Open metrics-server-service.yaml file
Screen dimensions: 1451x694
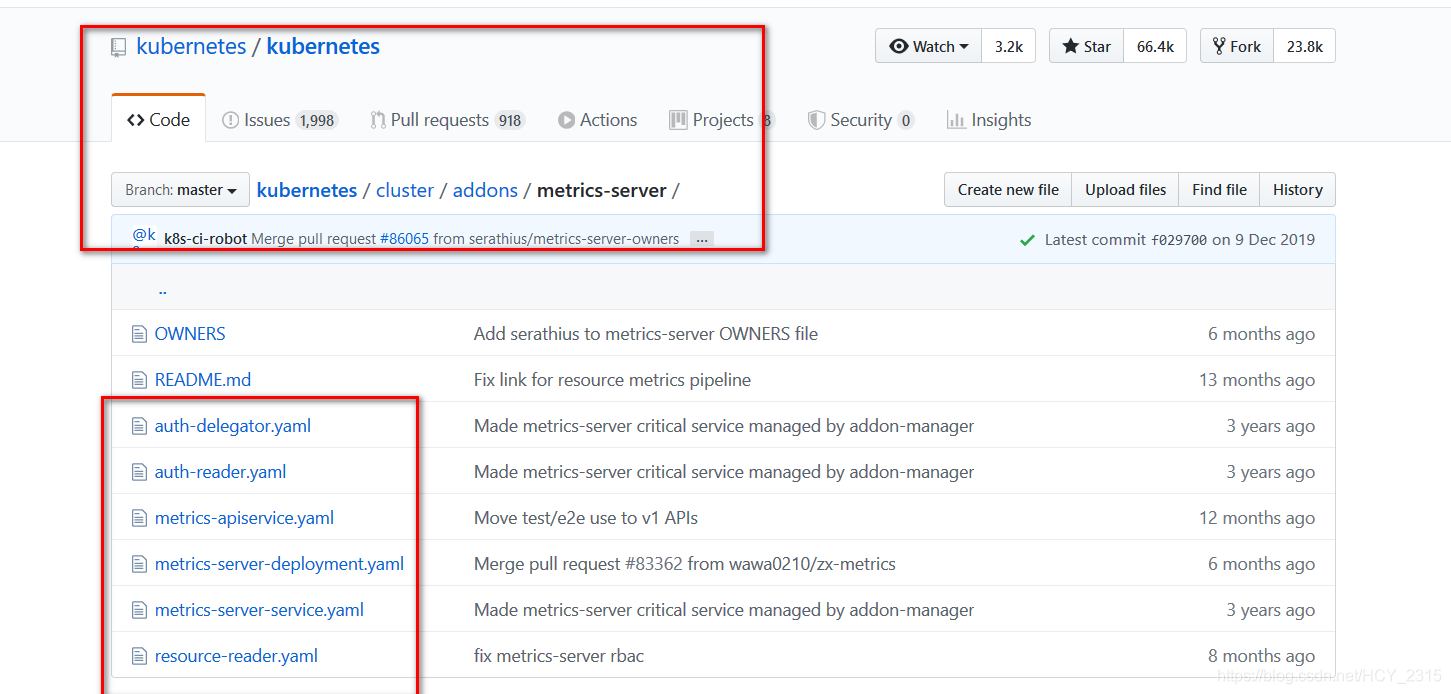click(x=259, y=610)
